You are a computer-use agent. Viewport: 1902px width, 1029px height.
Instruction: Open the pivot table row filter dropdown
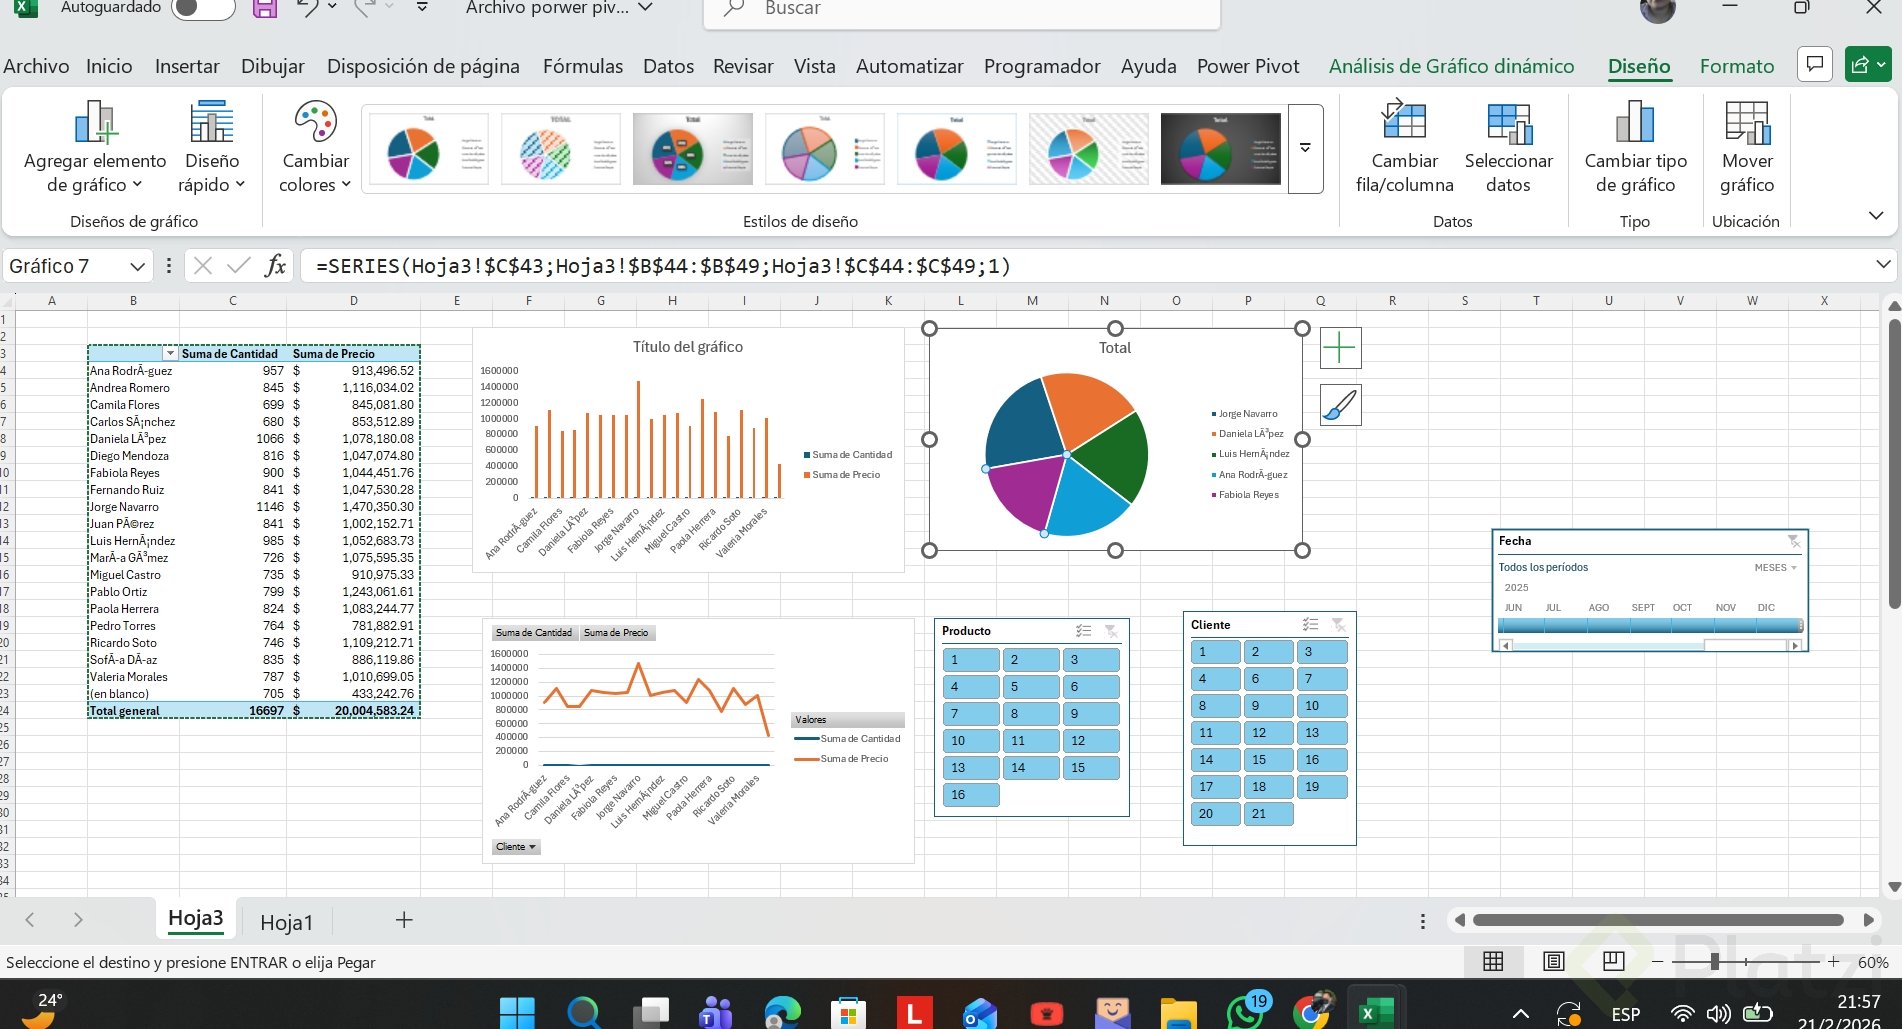click(170, 354)
